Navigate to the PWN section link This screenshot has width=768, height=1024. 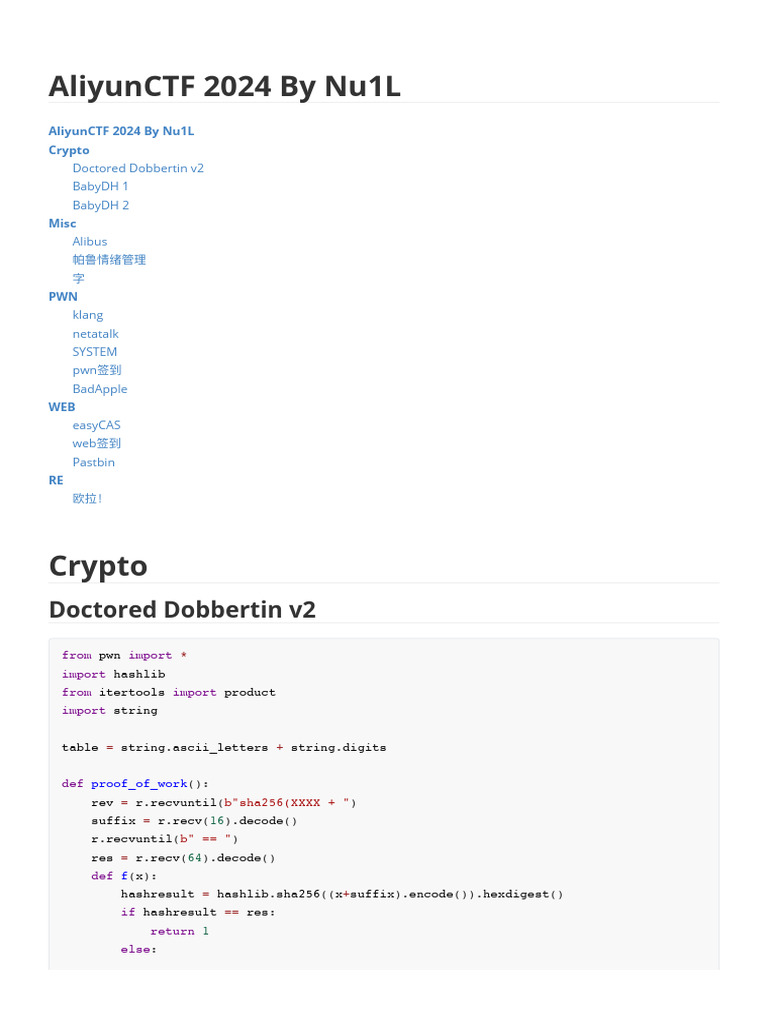click(x=63, y=296)
